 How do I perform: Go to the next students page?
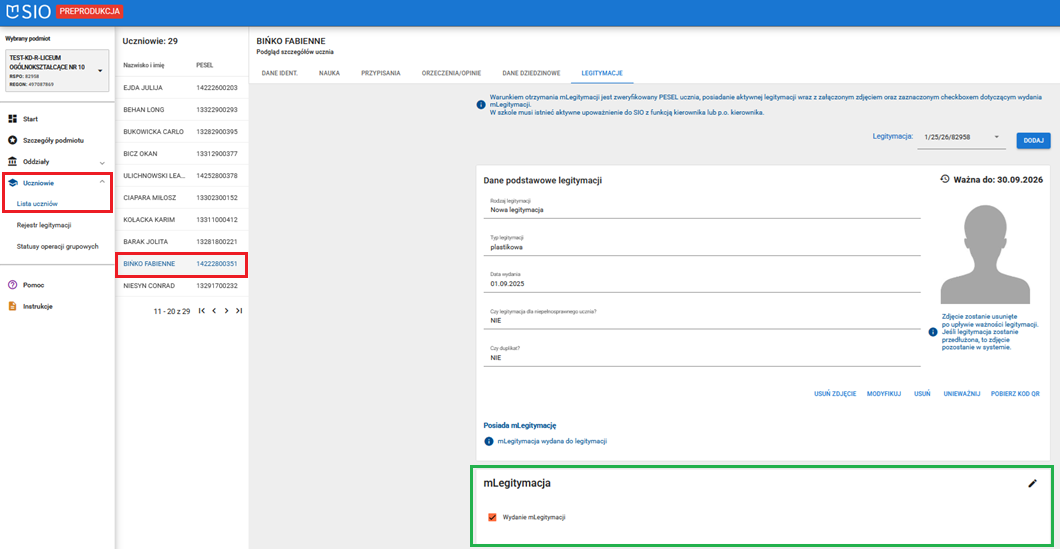coord(227,311)
